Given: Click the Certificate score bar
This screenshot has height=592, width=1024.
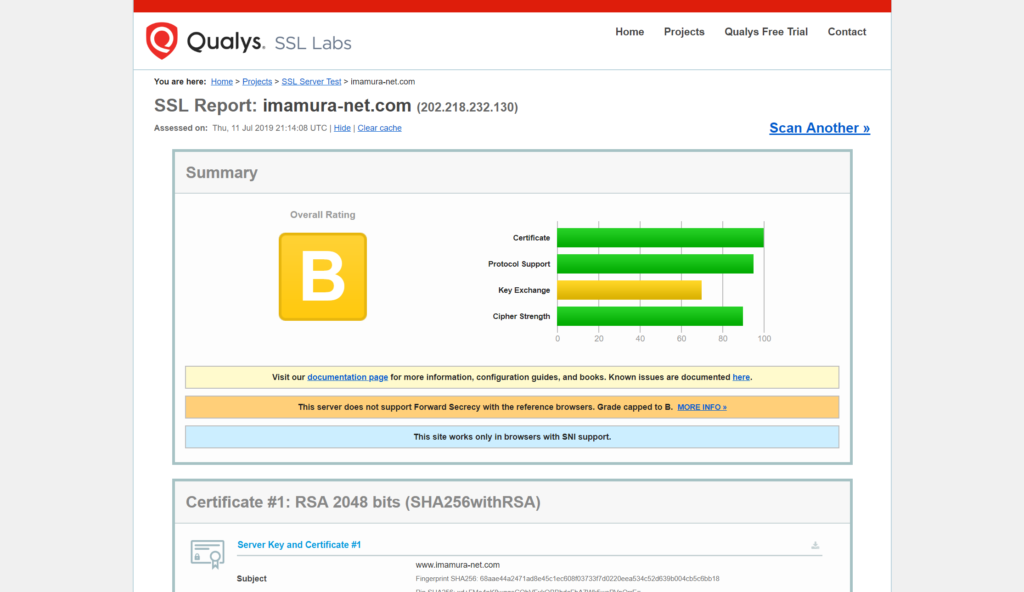Looking at the screenshot, I should click(x=660, y=238).
